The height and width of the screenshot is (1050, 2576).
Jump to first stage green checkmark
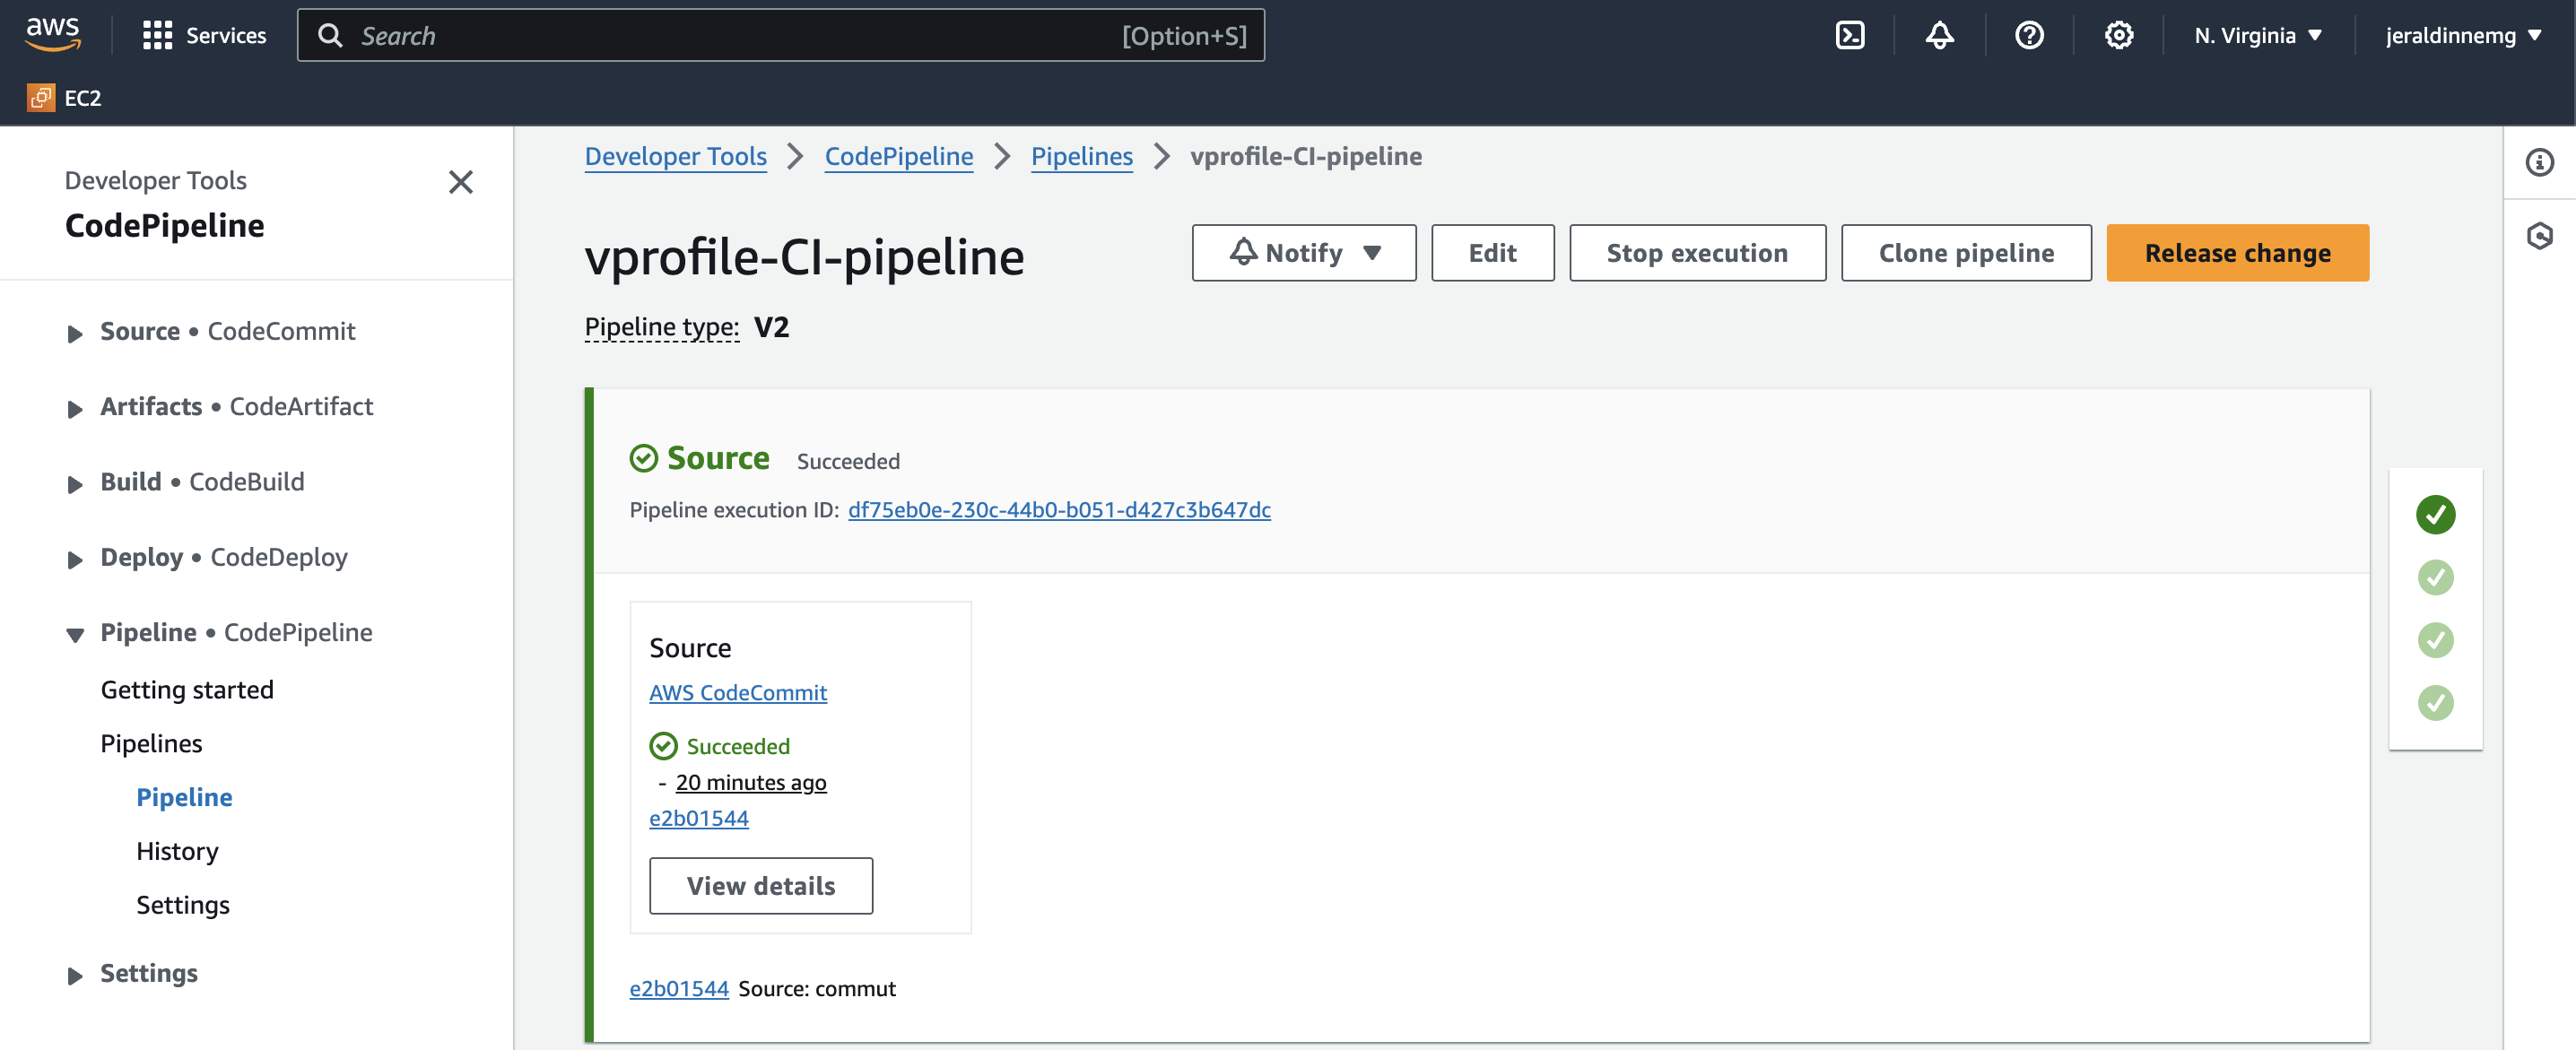(2435, 514)
